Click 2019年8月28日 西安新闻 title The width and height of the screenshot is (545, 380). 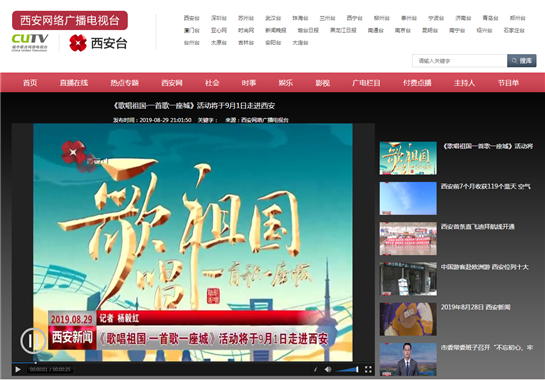pos(475,307)
